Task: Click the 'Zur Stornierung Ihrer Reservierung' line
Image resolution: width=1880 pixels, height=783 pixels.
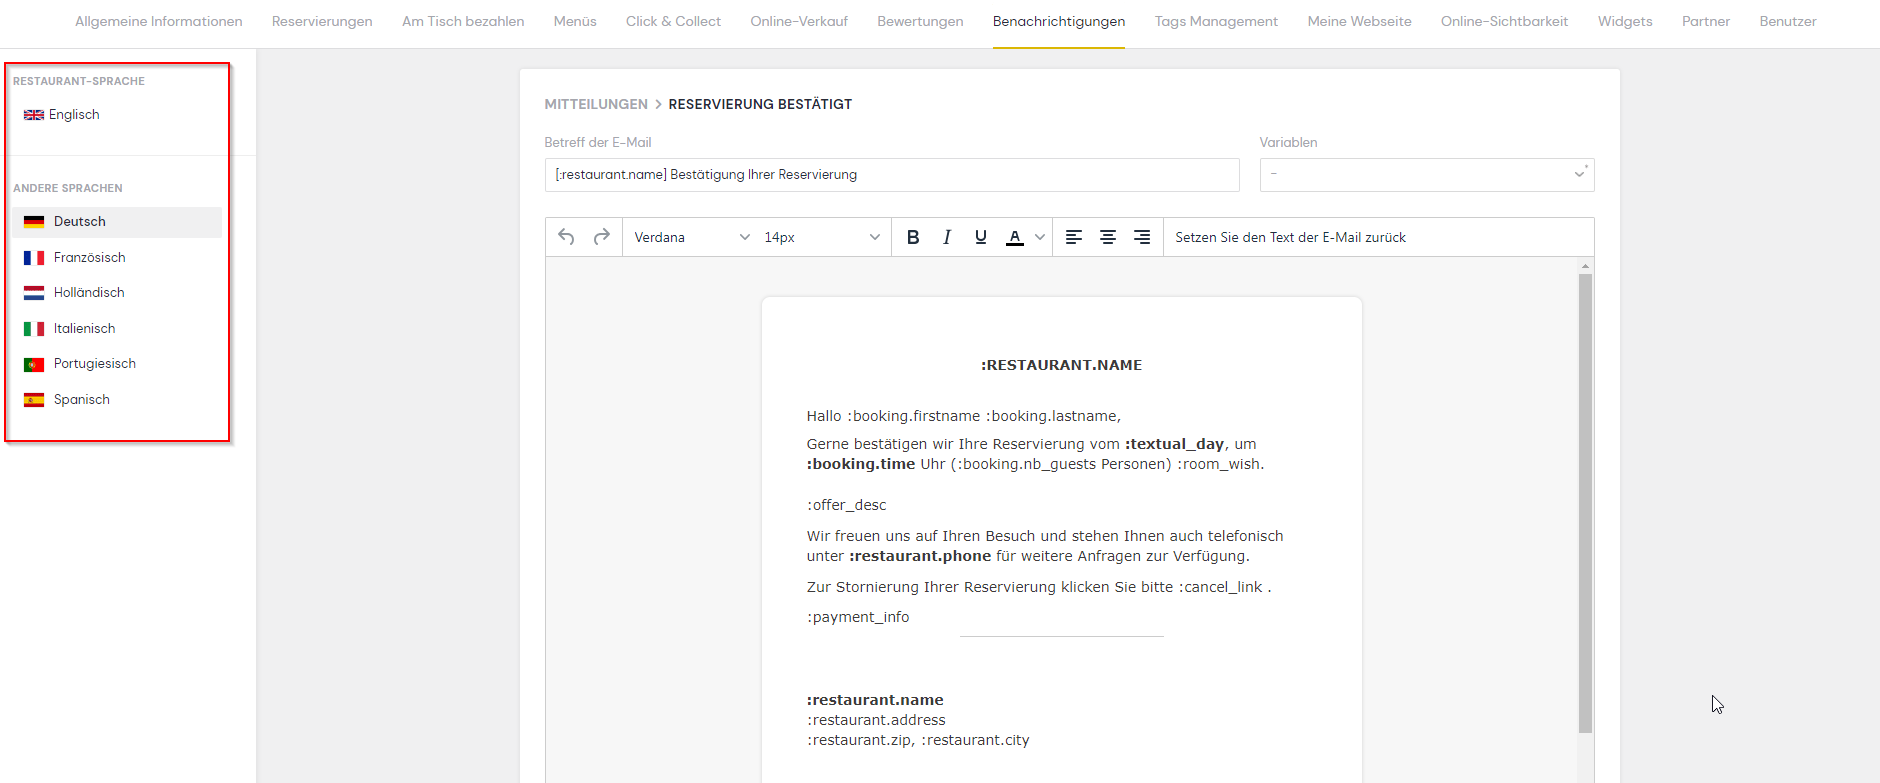Action: coord(1039,587)
